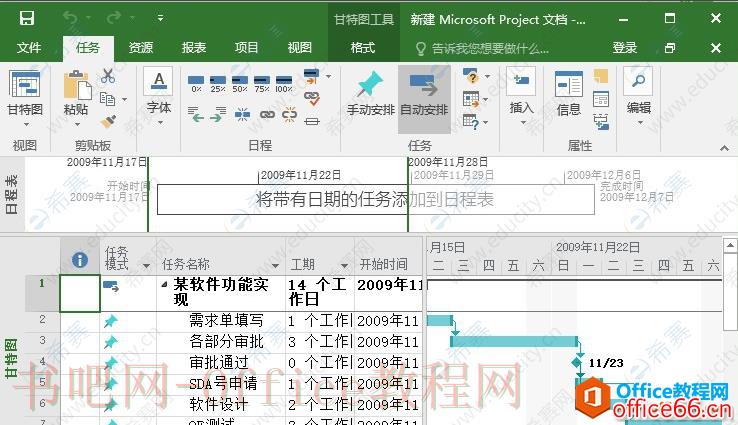The image size is (738, 425).
Task: Click the Indent task green right arrow
Action: pos(218,114)
